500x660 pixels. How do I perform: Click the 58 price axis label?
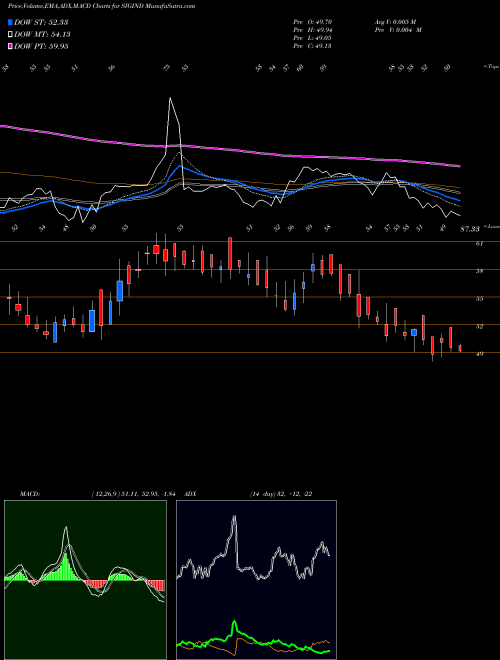pos(479,271)
